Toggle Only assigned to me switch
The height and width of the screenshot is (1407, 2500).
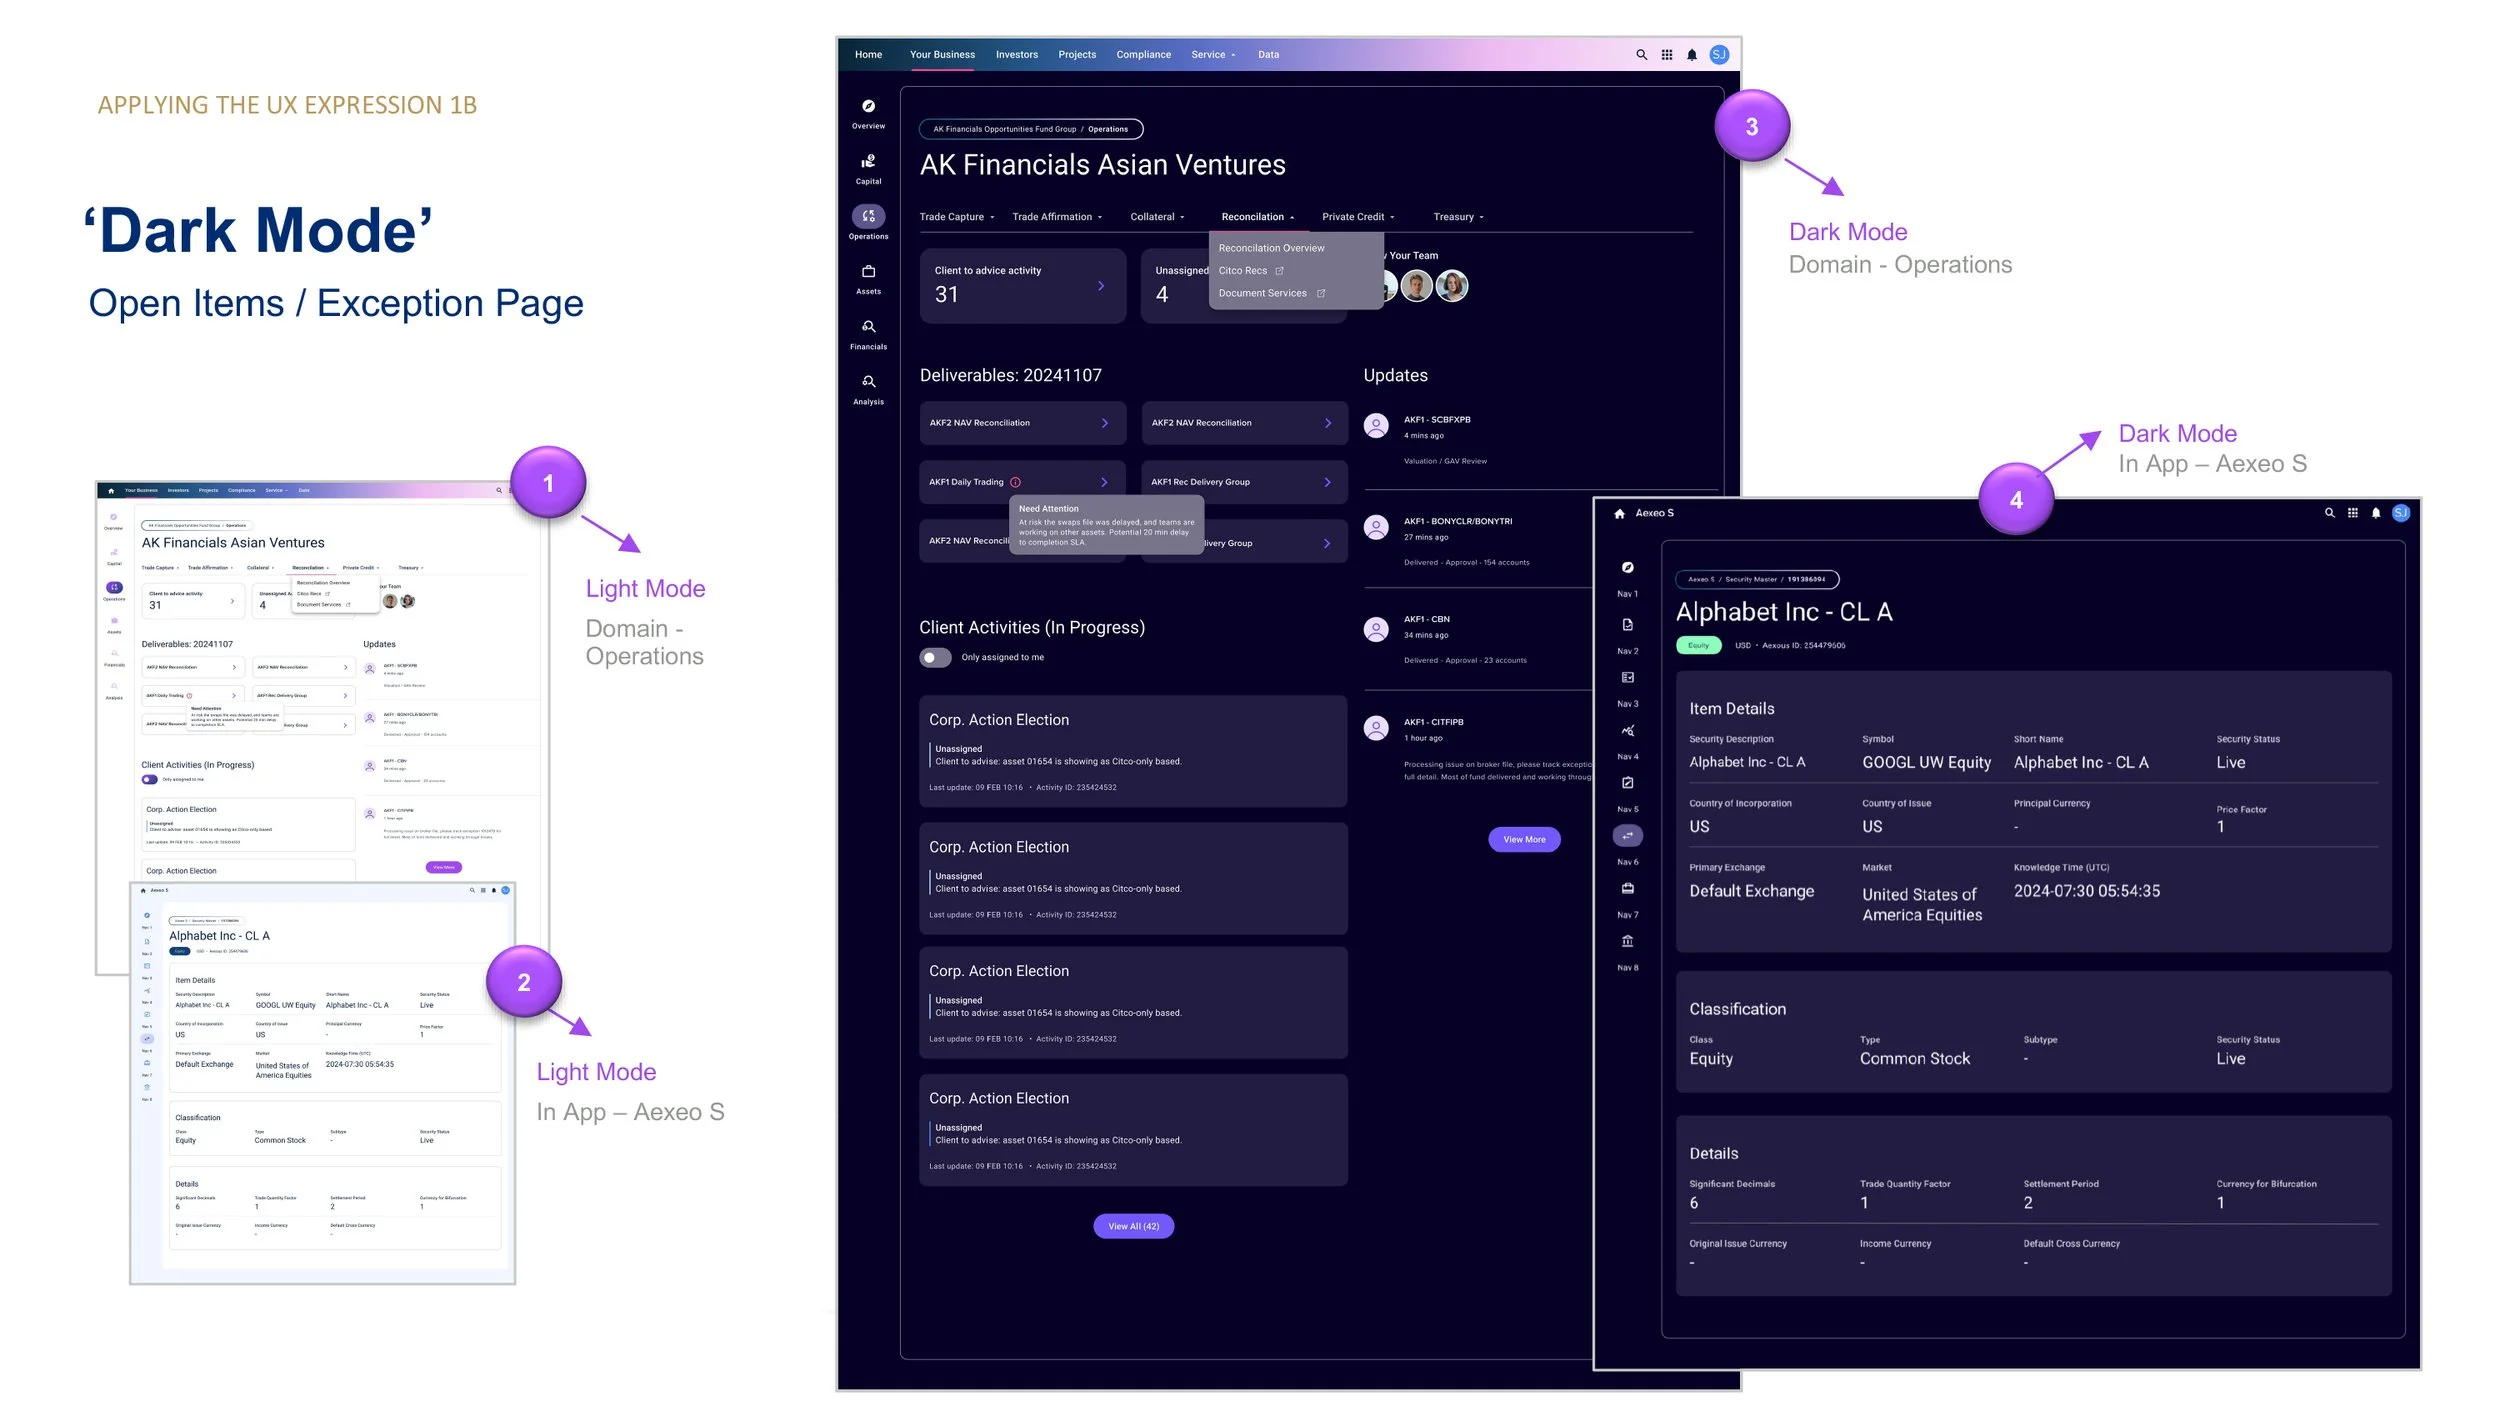pyautogui.click(x=935, y=658)
